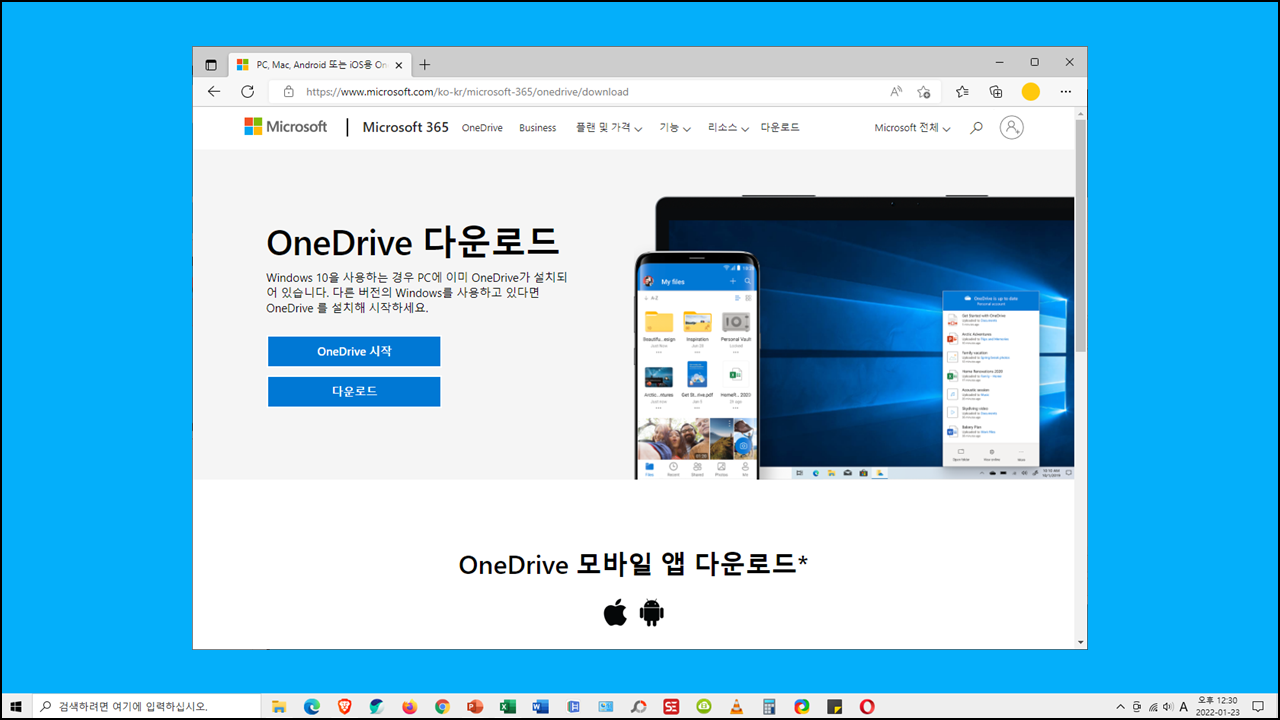Open VLC media player from the taskbar
The image size is (1280, 720).
[736, 706]
